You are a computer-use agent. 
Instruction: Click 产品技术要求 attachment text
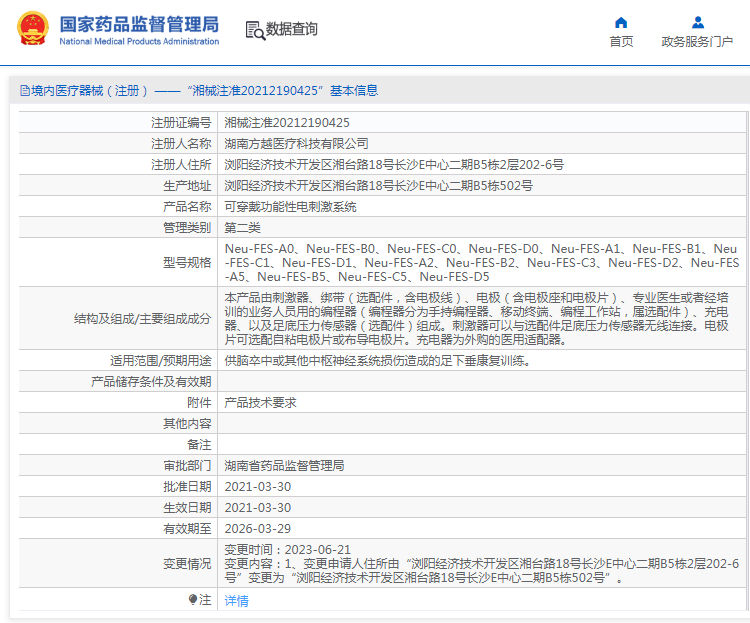point(260,403)
